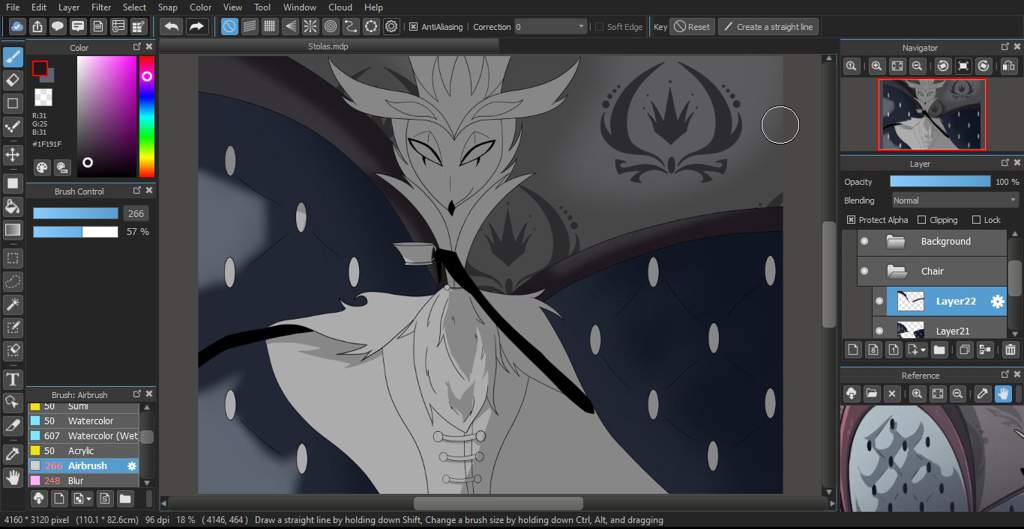Toggle visibility of Layer22

pyautogui.click(x=879, y=301)
